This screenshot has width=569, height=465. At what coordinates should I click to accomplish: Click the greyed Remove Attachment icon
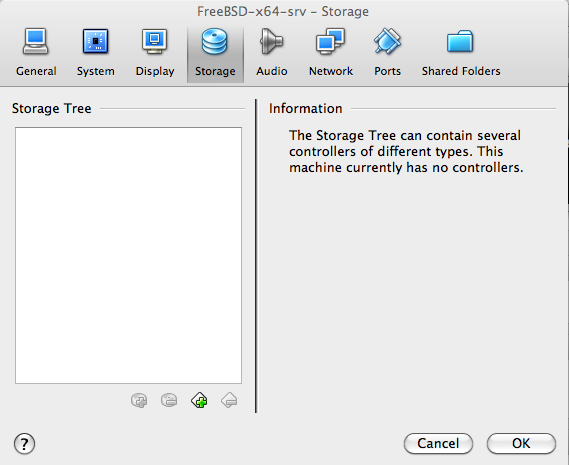coord(169,400)
